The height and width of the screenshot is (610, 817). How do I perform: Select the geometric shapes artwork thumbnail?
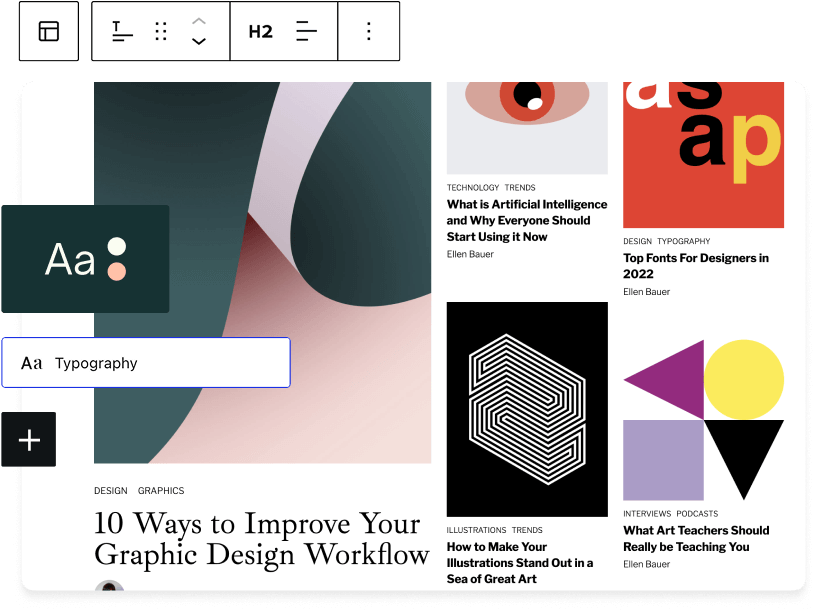coord(703,419)
